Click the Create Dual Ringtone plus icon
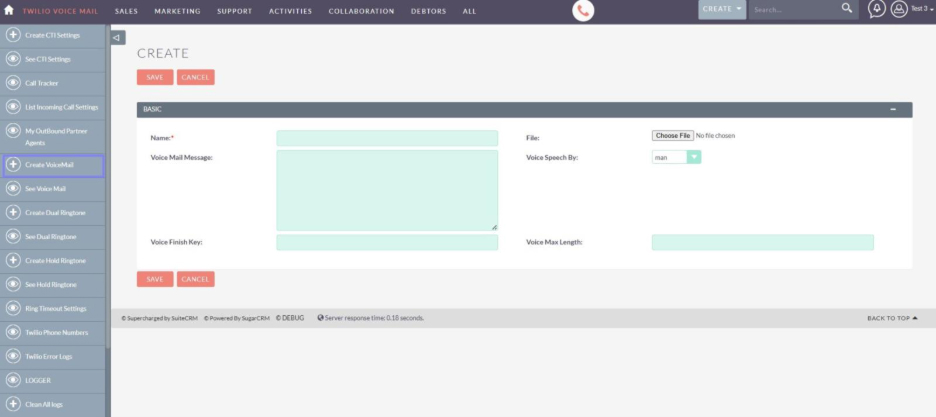The height and width of the screenshot is (417, 936). point(14,212)
